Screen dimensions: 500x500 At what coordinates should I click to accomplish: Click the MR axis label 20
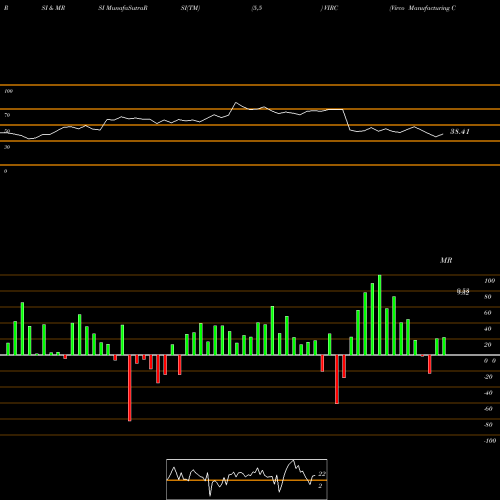tap(487, 345)
